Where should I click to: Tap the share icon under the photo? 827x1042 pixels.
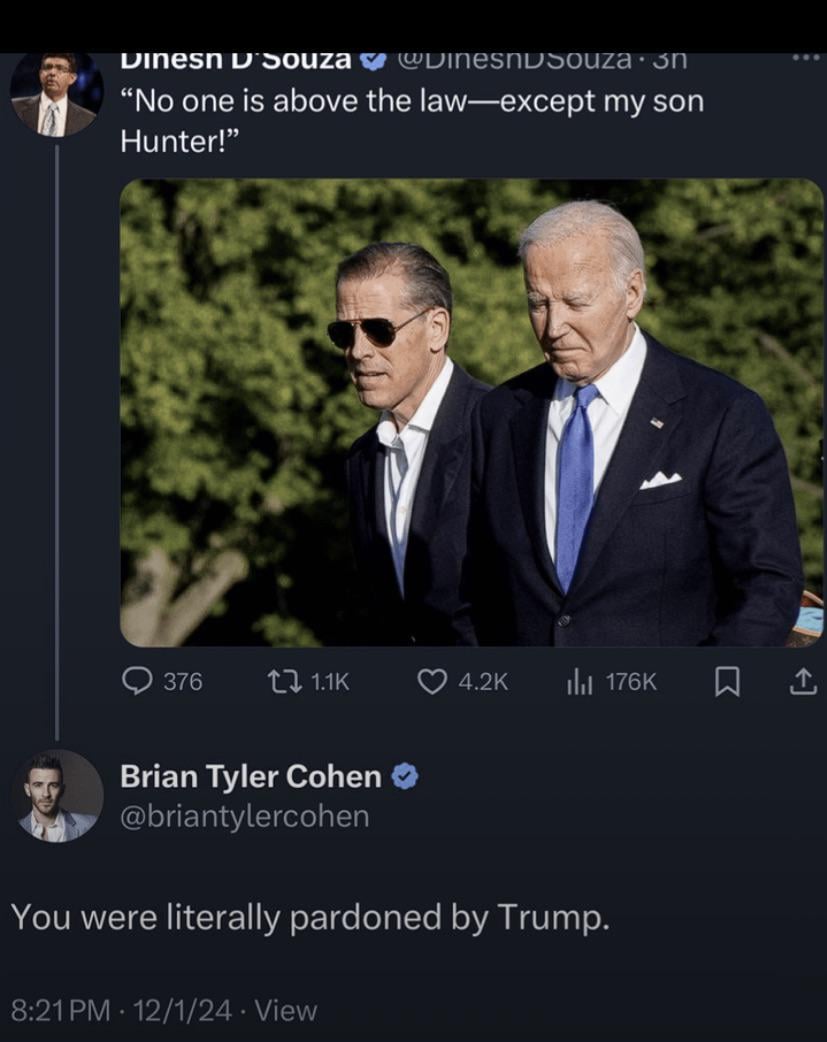pos(803,681)
